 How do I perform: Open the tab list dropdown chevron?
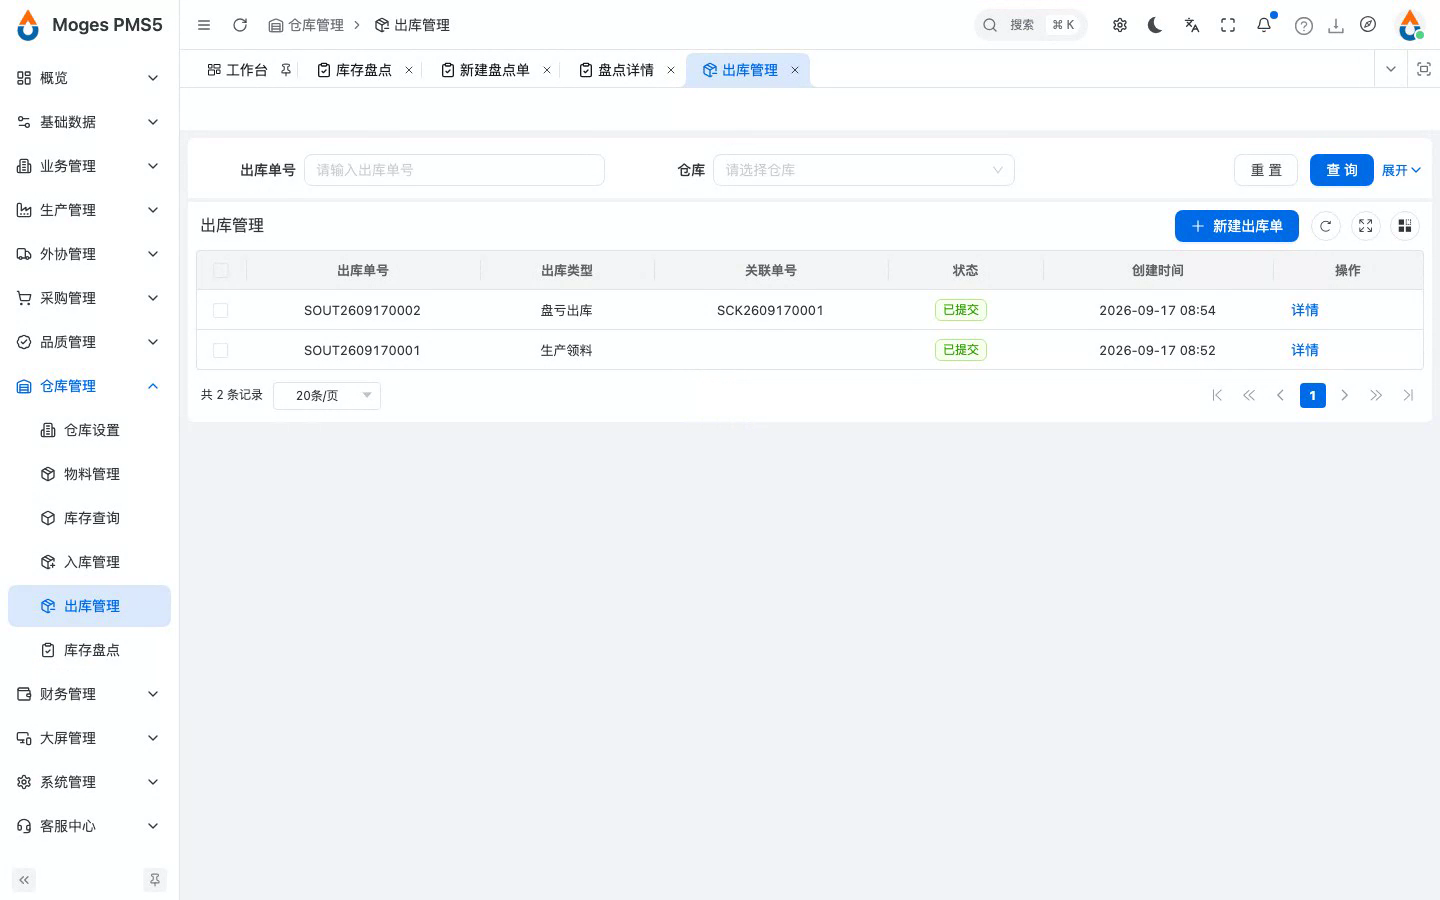[1390, 69]
